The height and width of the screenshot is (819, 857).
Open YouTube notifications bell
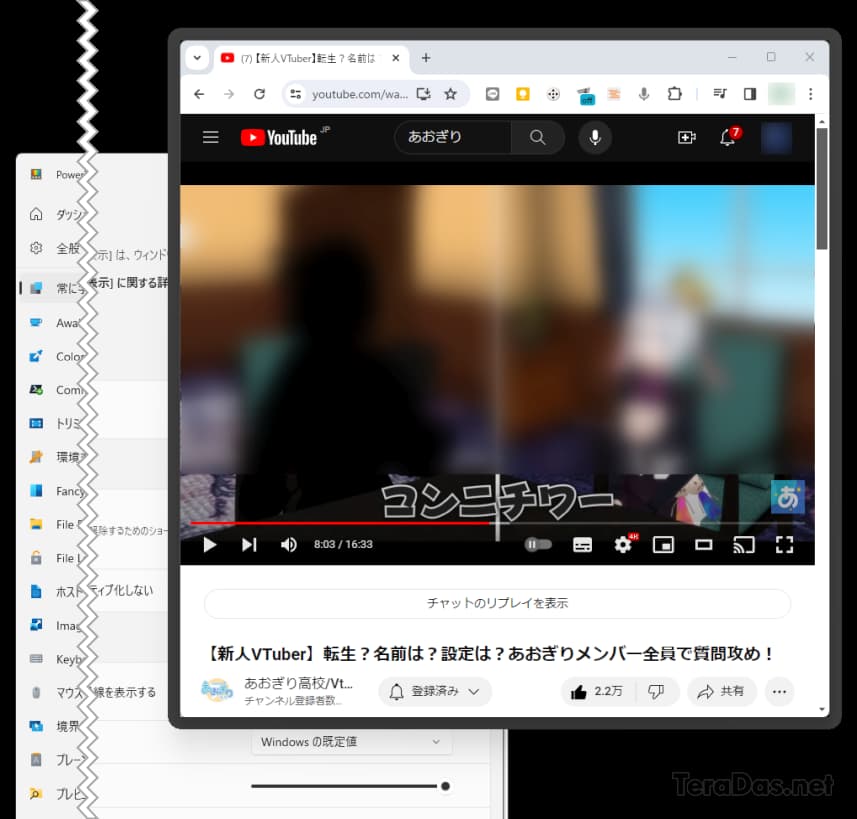point(727,137)
